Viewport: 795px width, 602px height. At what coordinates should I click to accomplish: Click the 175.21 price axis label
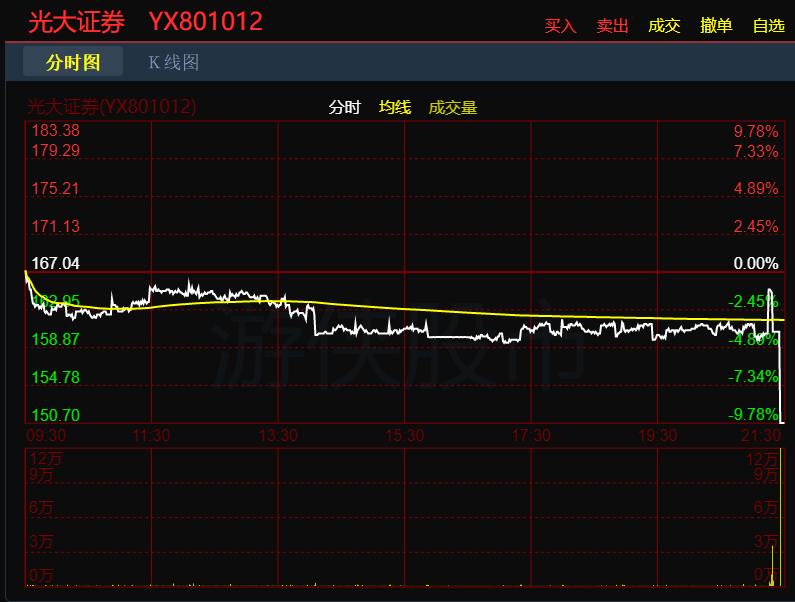pyautogui.click(x=56, y=188)
